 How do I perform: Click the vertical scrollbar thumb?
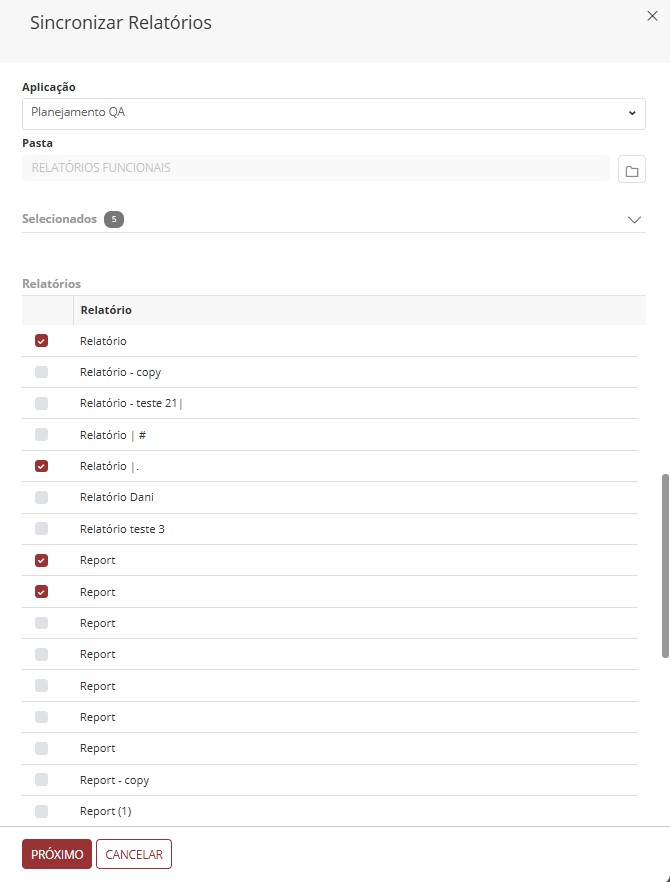coord(665,565)
